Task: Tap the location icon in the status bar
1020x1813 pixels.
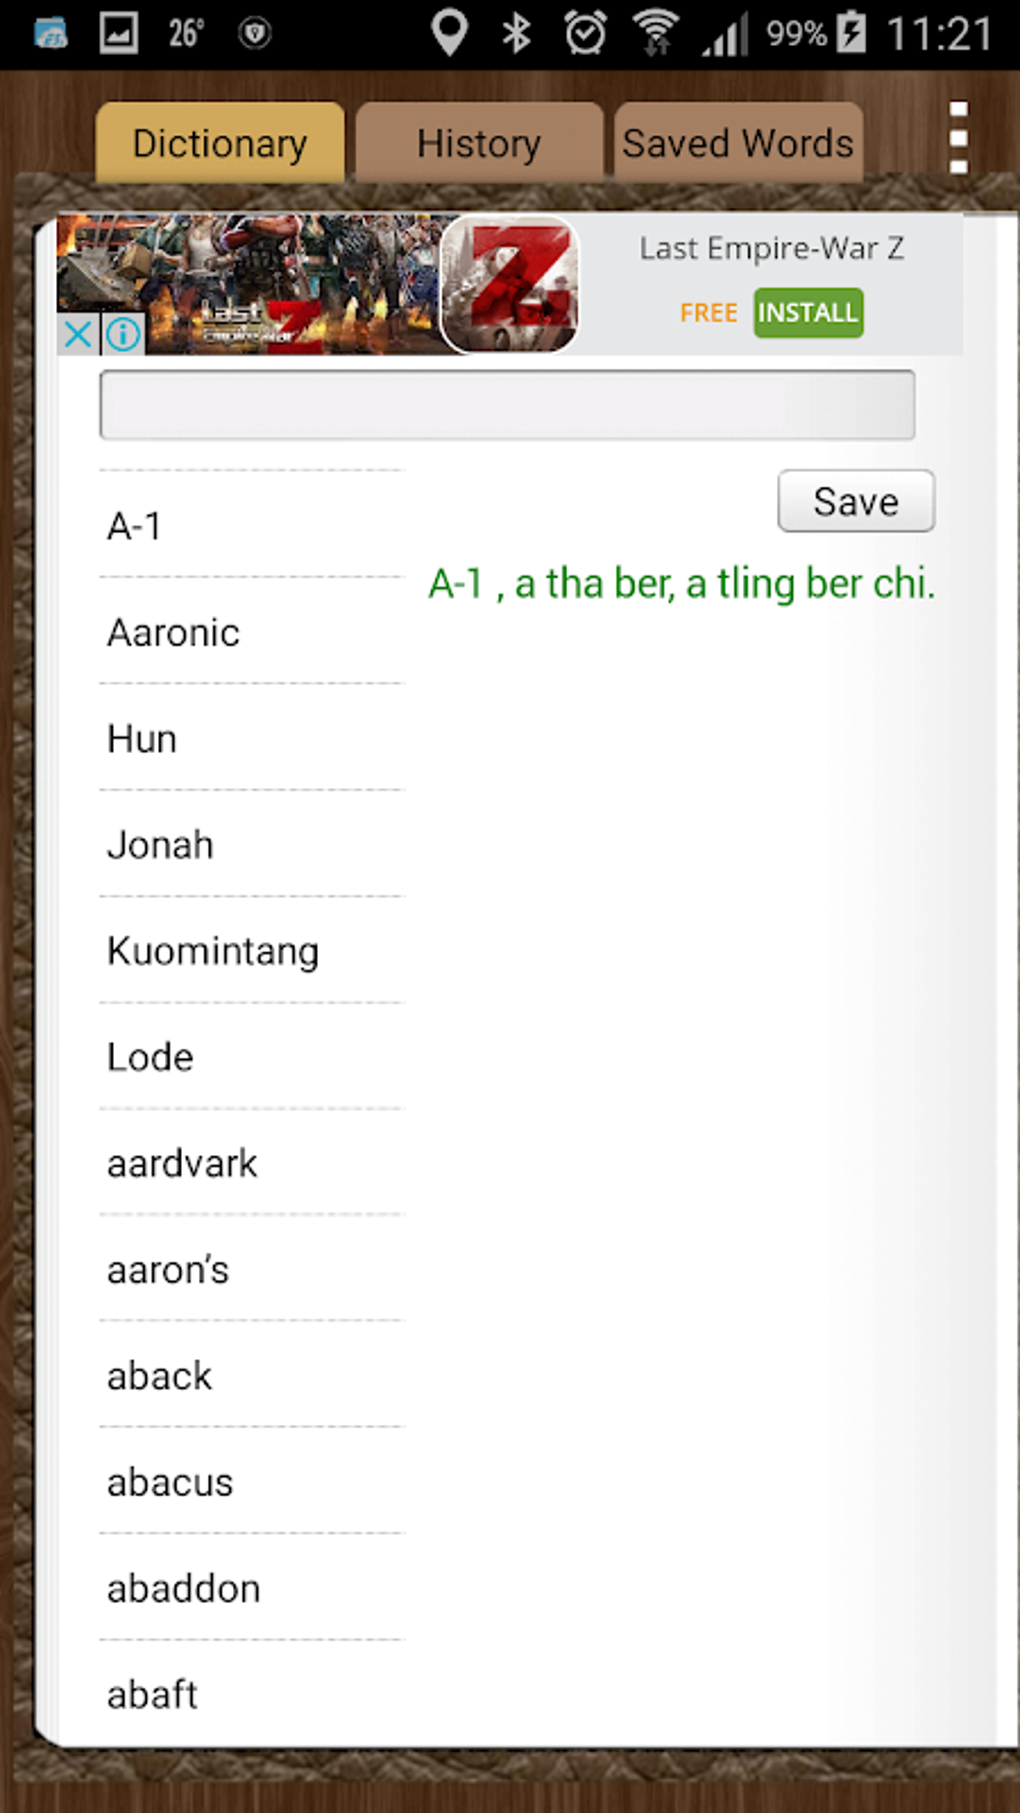Action: tap(449, 31)
